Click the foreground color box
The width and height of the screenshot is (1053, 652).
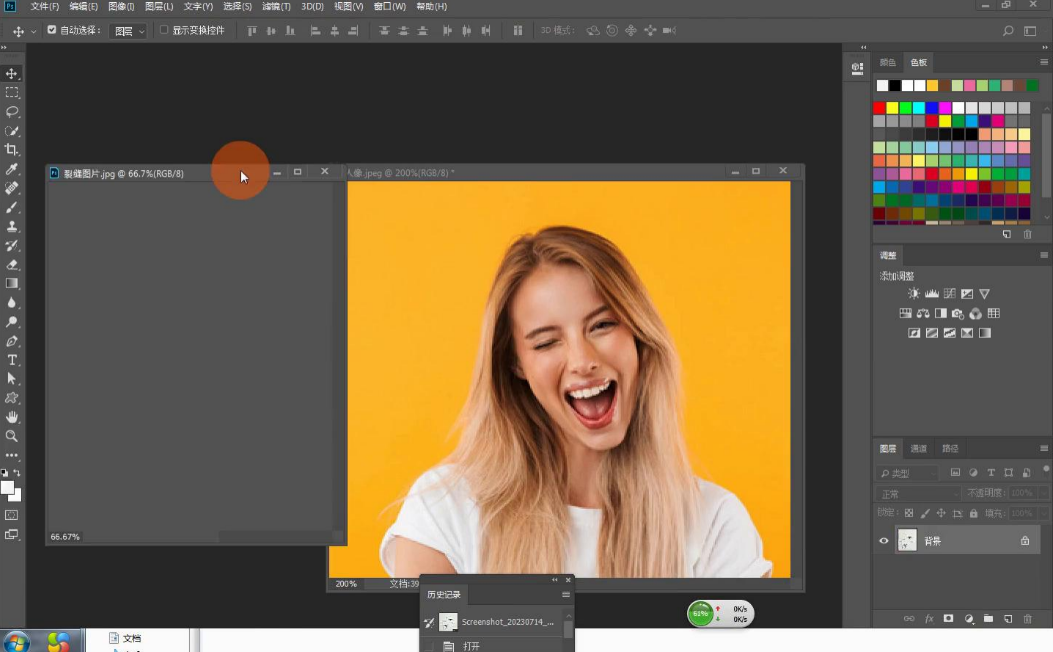(x=7, y=488)
